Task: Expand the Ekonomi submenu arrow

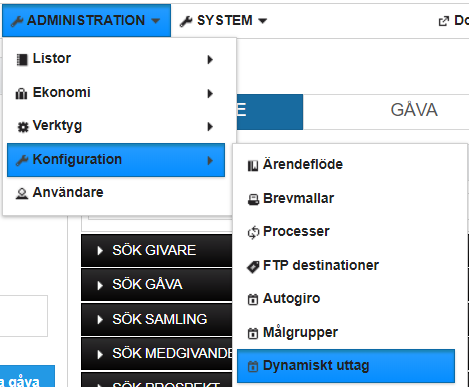Action: click(210, 93)
